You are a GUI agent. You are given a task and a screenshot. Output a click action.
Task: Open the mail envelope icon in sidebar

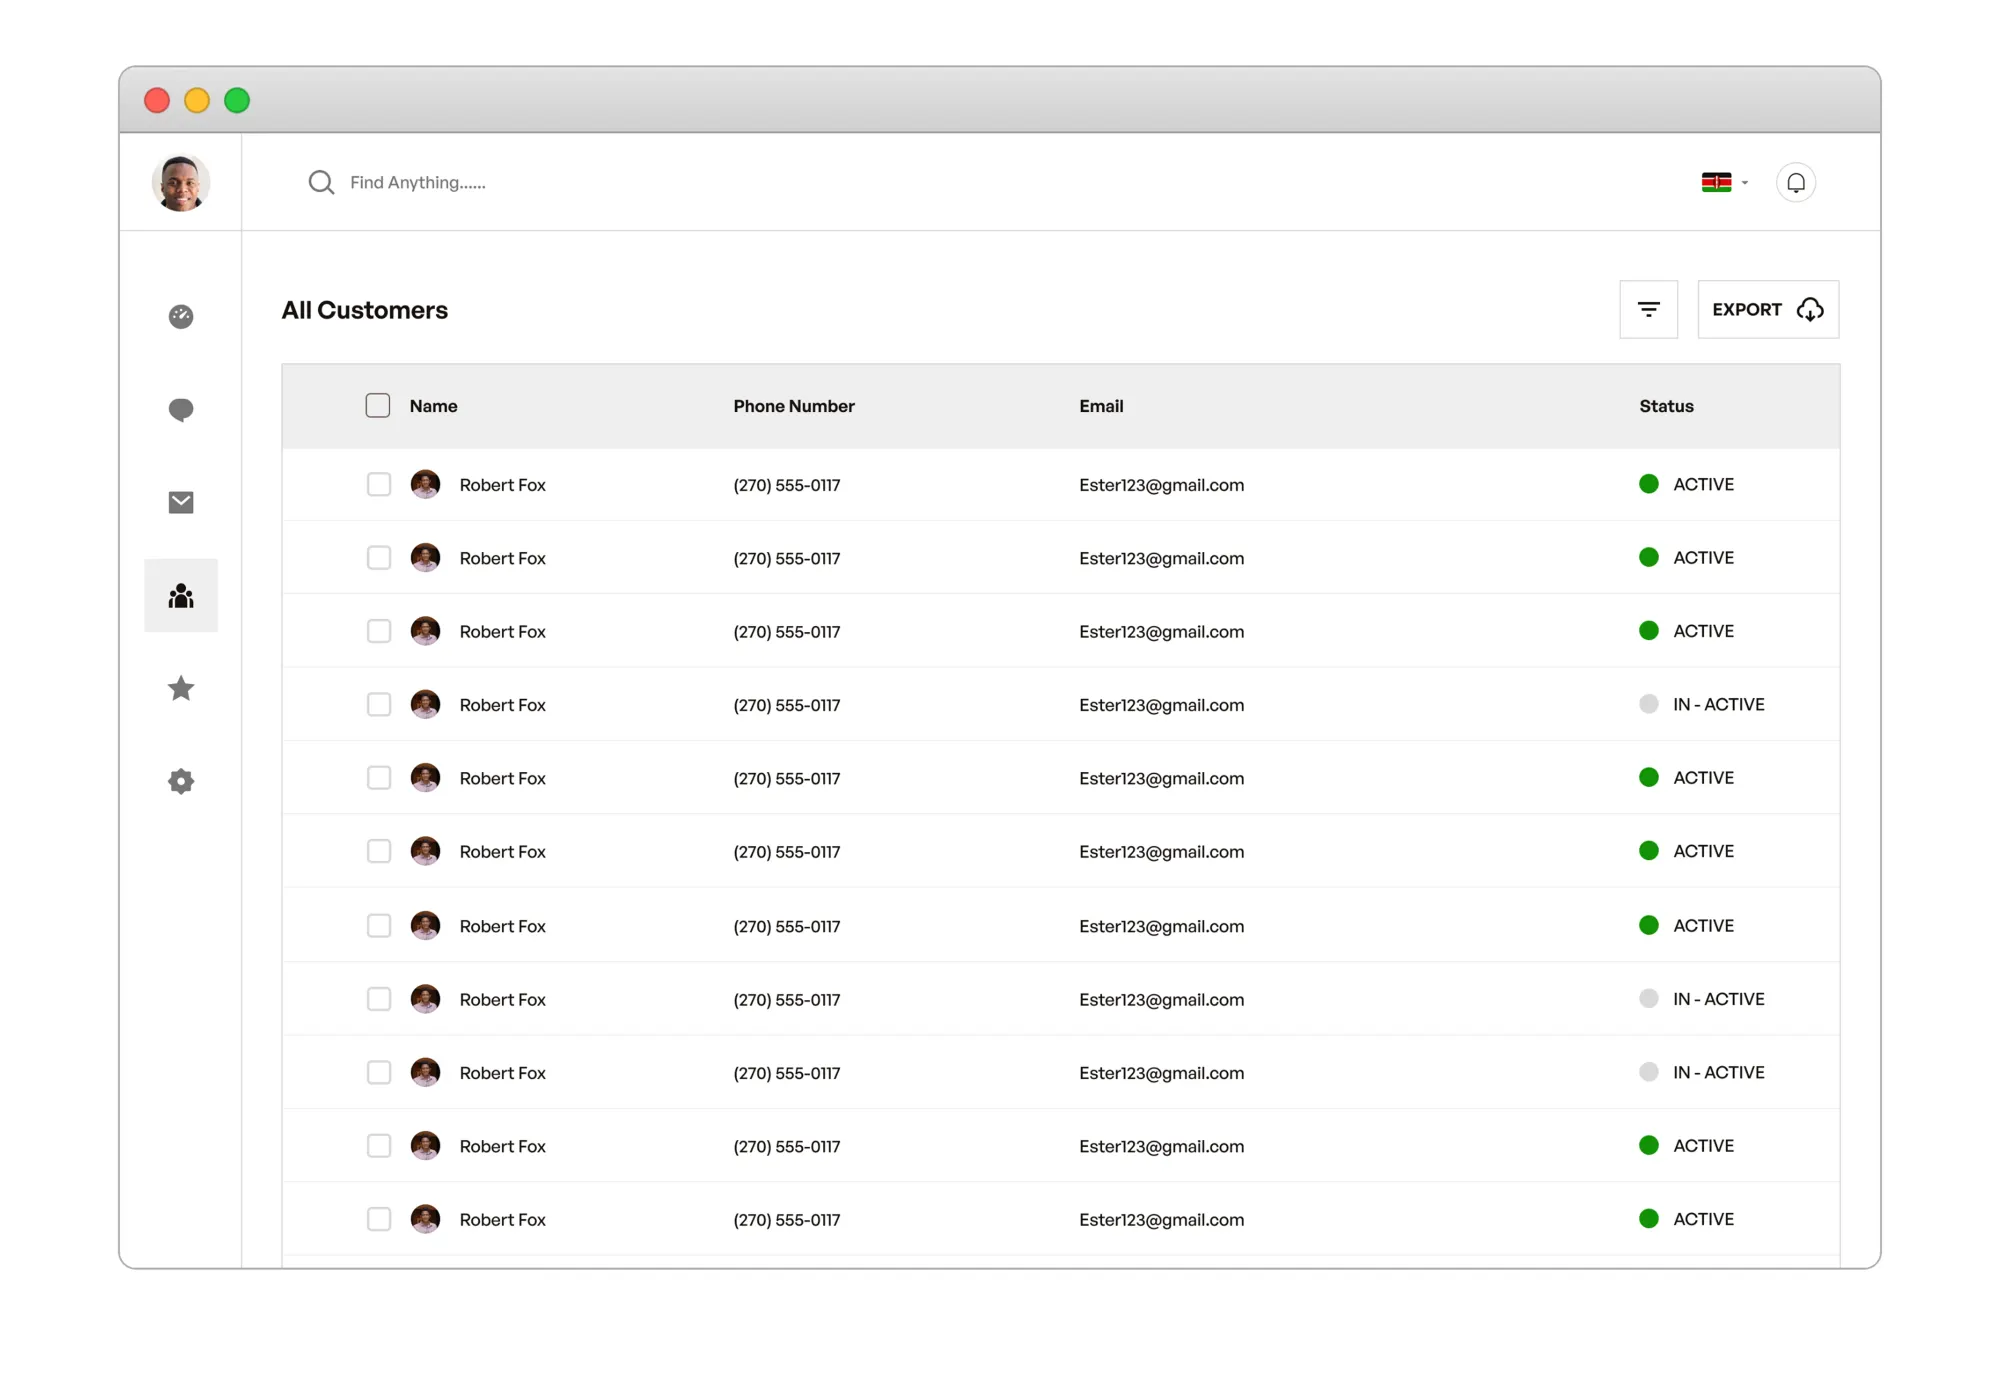(x=181, y=502)
